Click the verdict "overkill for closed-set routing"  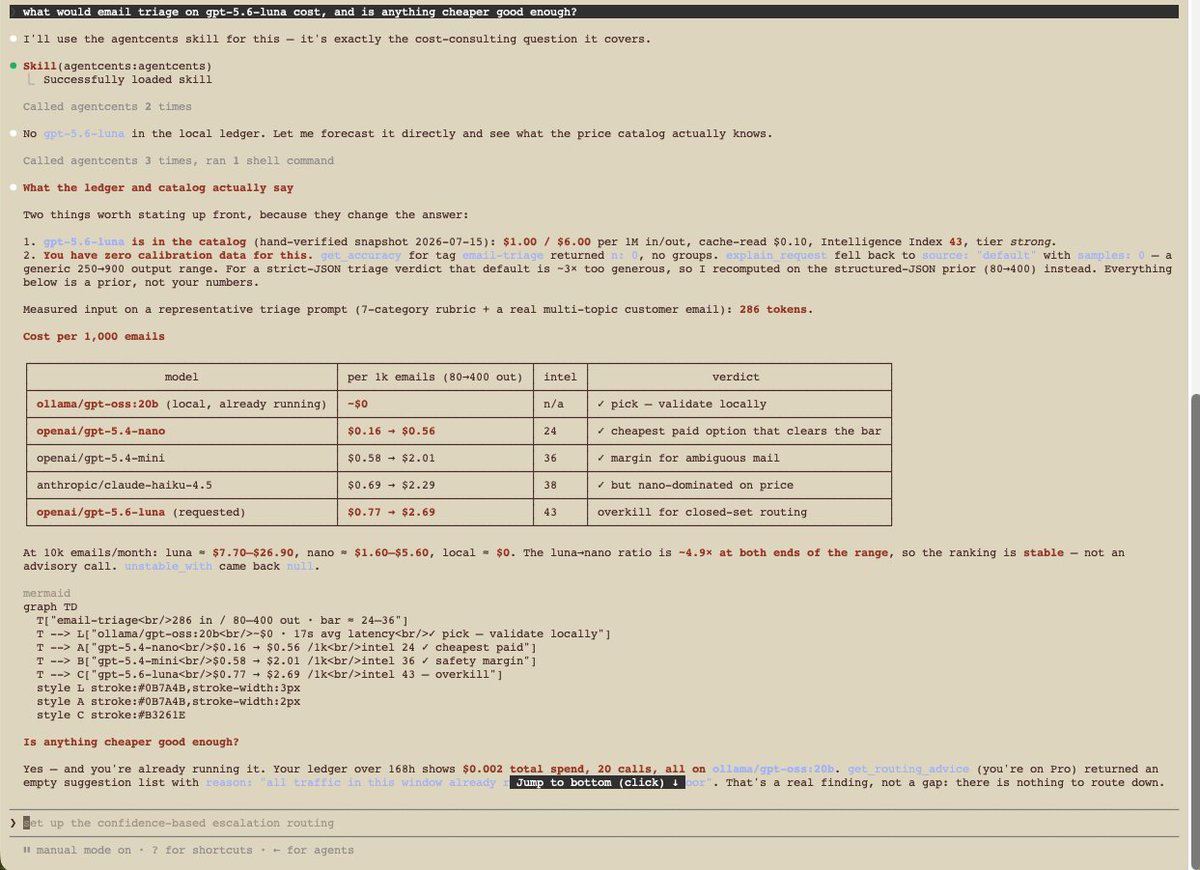pos(737,512)
